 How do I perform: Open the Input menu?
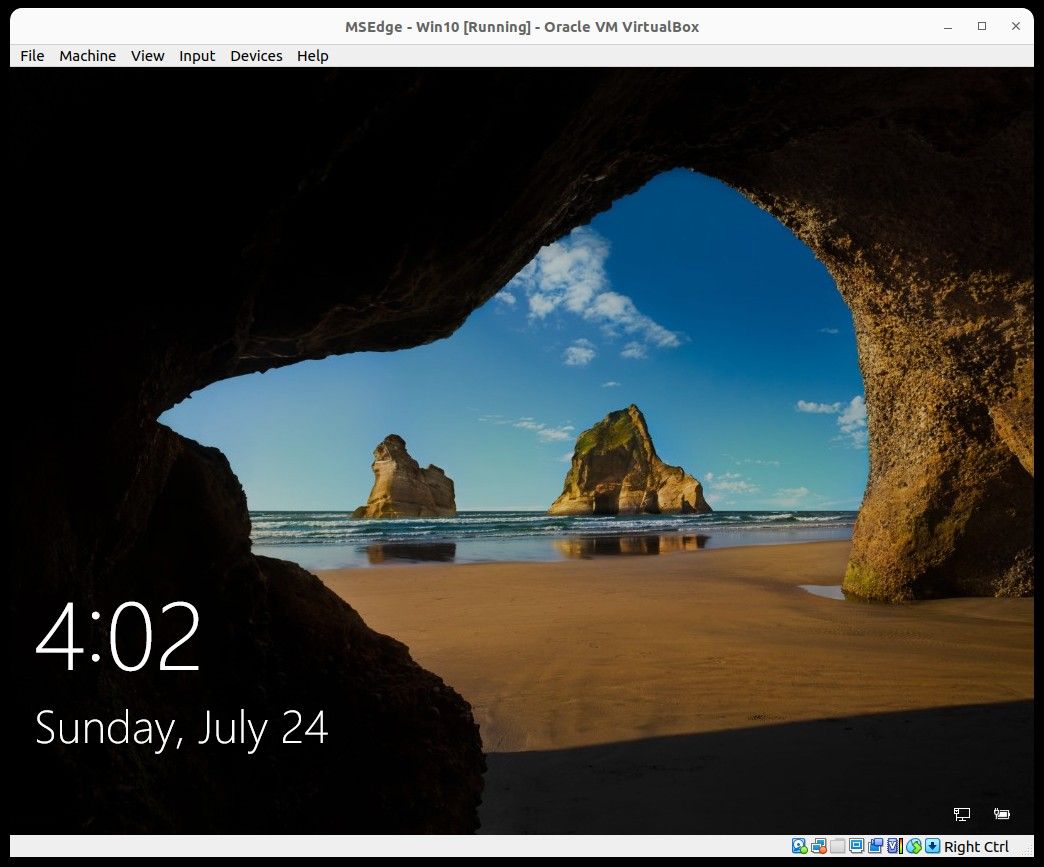click(x=197, y=56)
